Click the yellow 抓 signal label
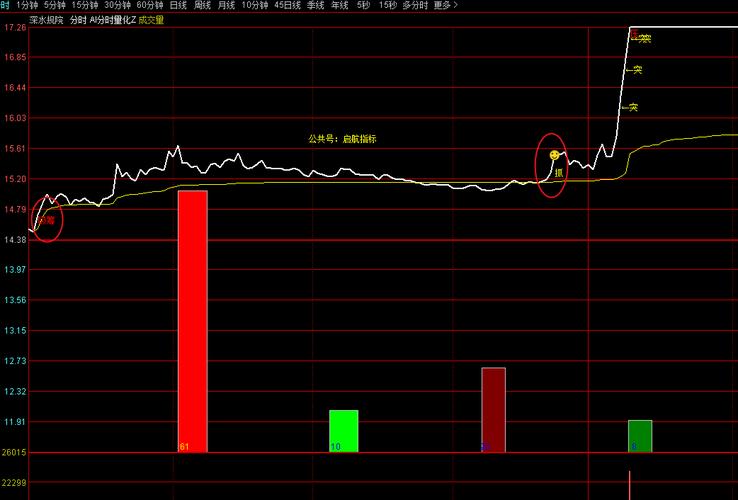 pyautogui.click(x=559, y=173)
